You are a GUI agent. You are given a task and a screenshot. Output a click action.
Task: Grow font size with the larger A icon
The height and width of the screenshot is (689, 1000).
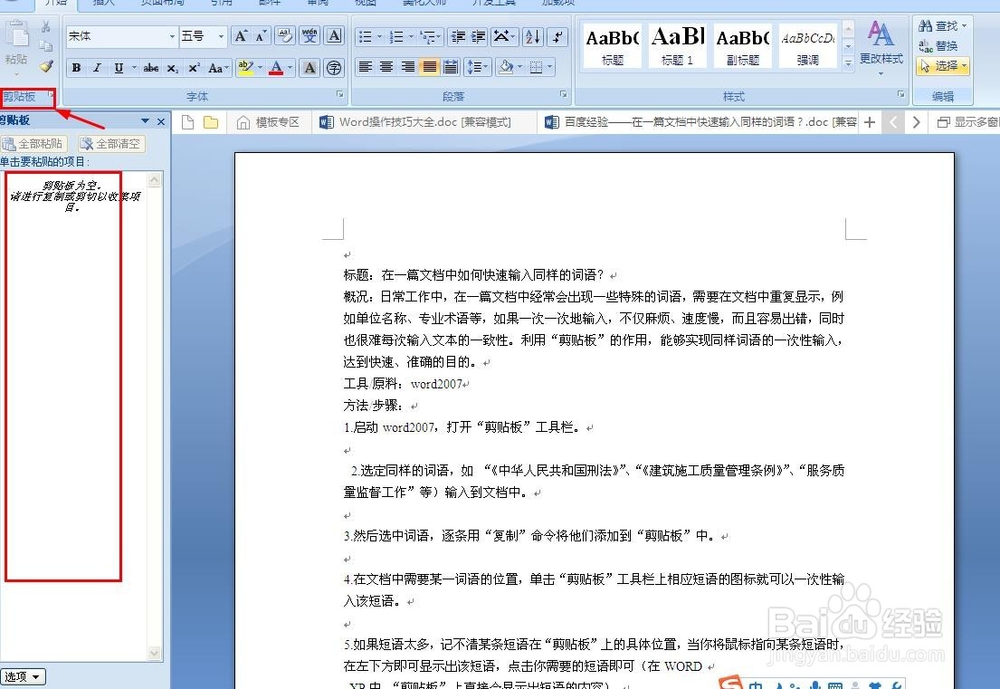[x=240, y=36]
